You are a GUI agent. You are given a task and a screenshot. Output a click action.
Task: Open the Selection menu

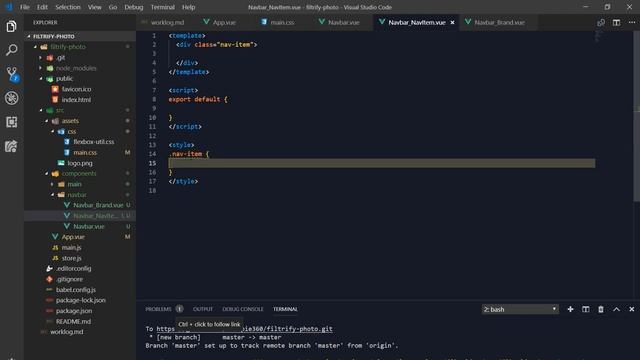click(x=68, y=7)
